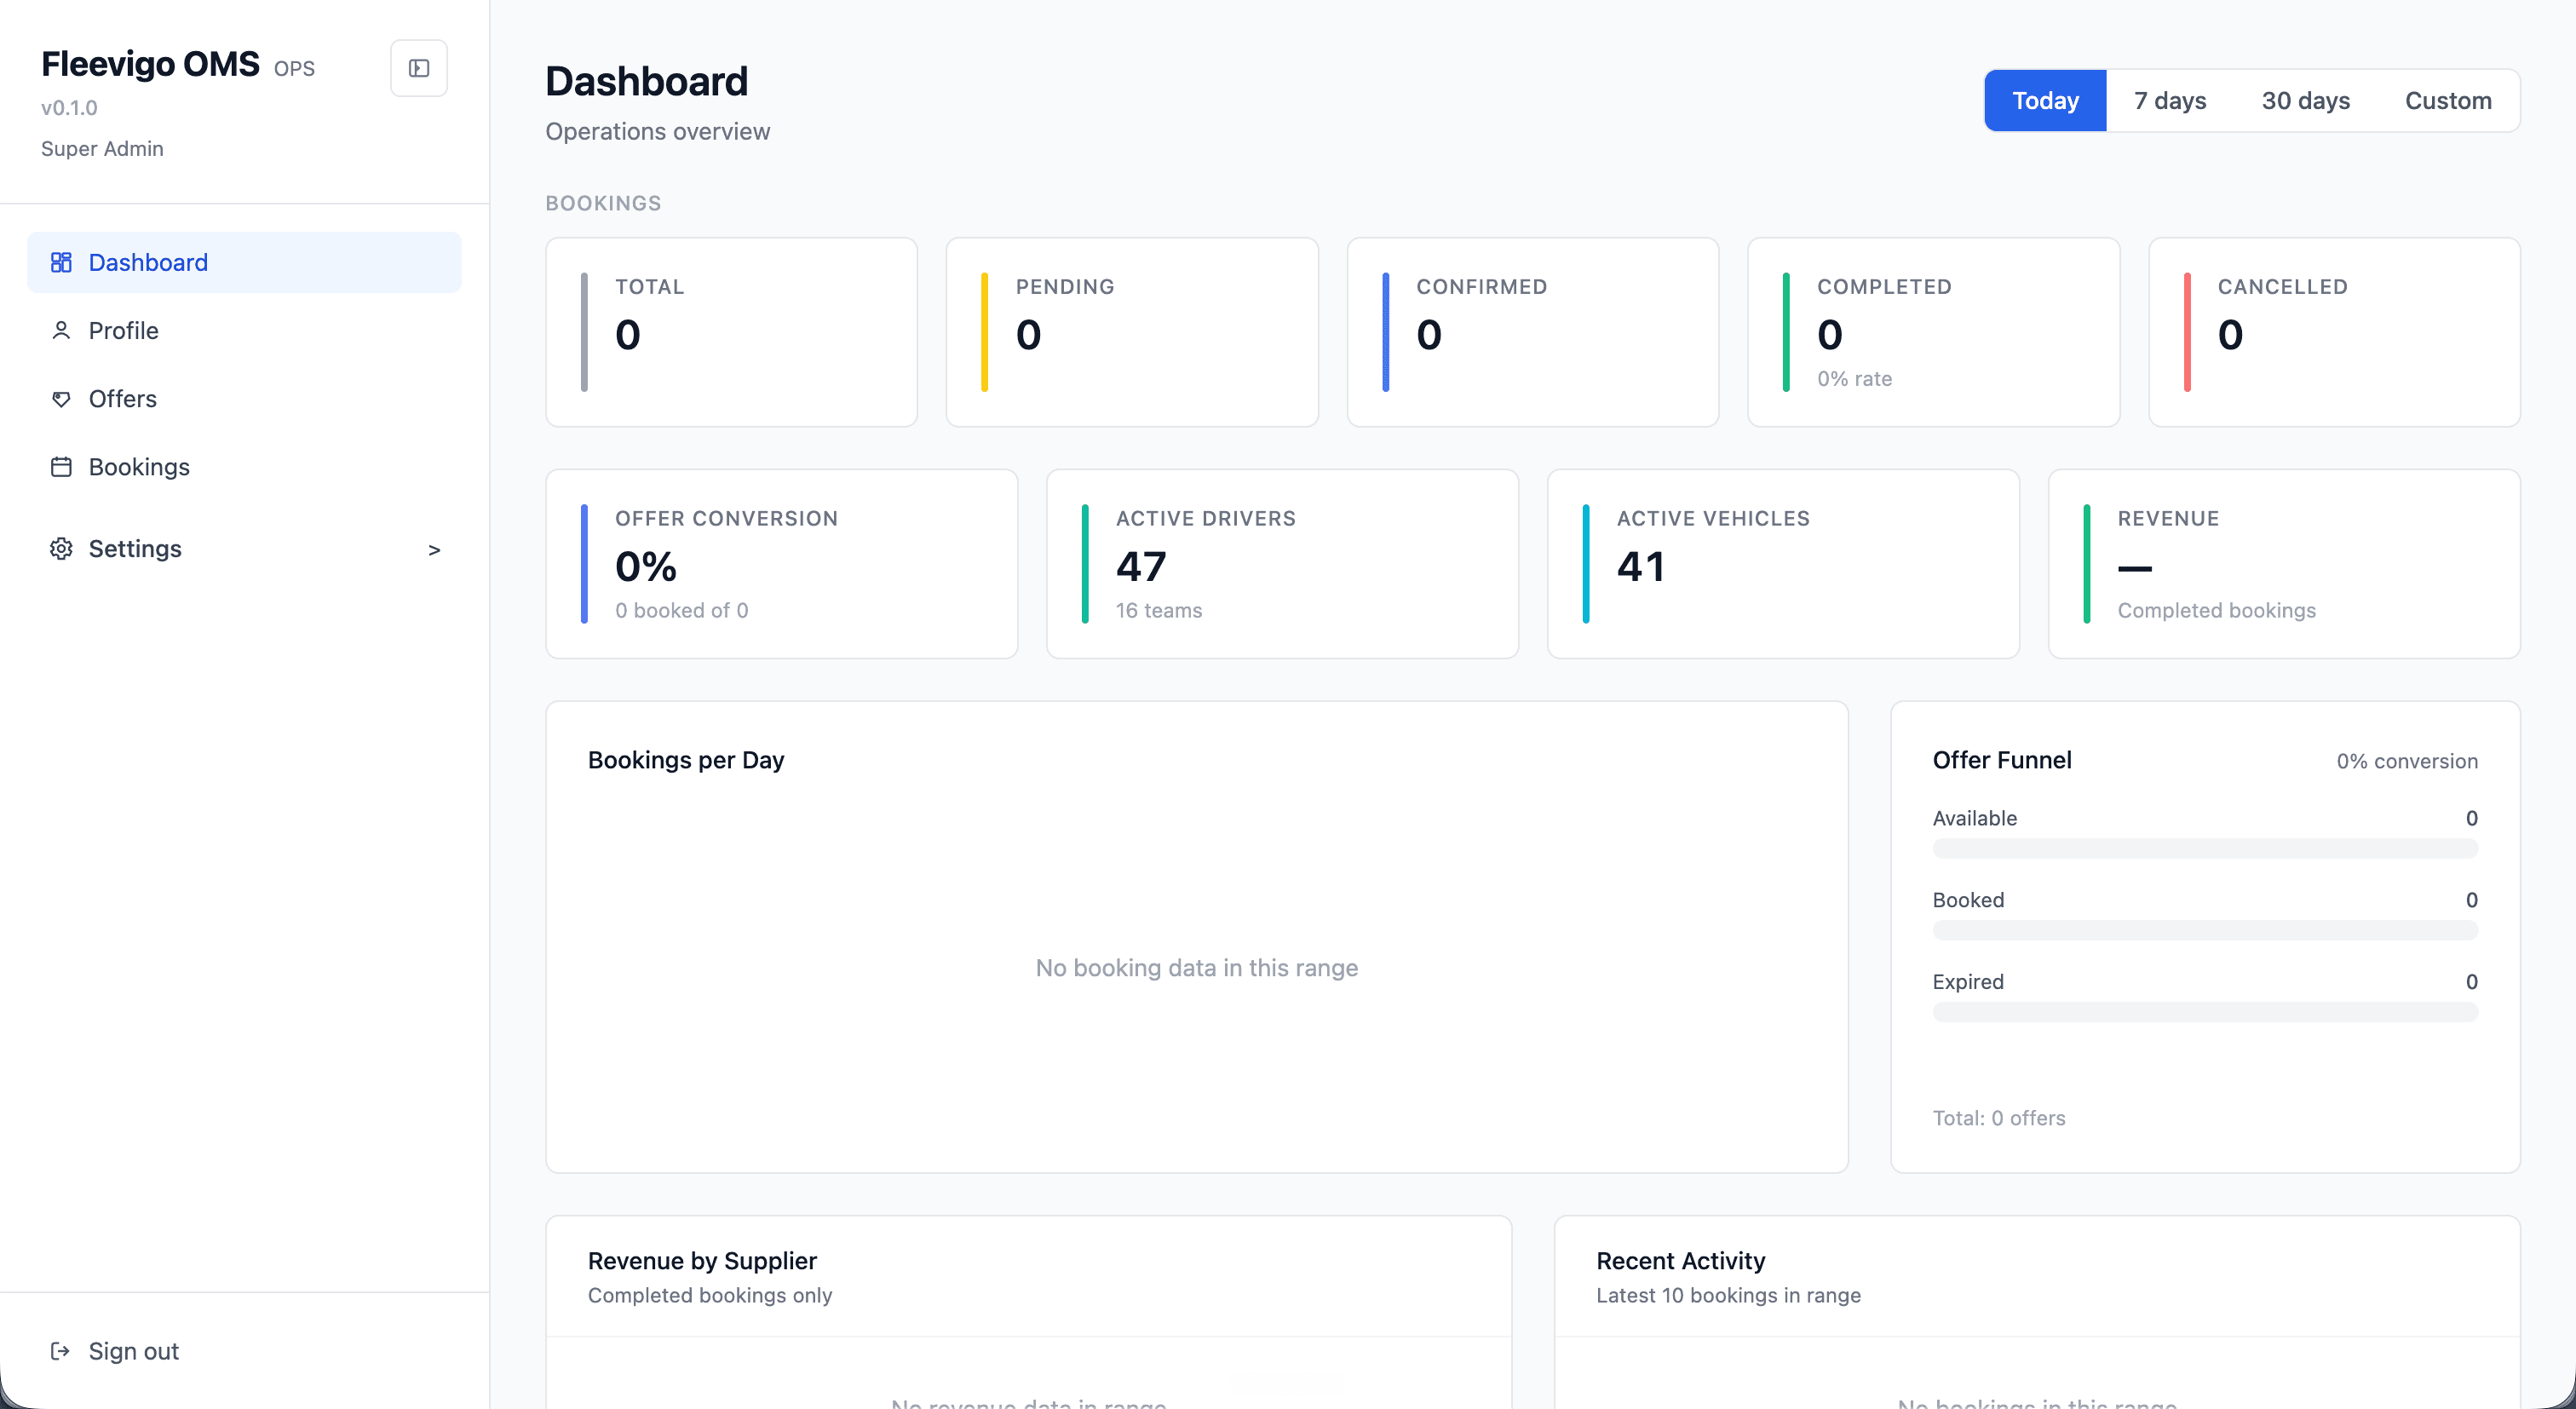Screen dimensions: 2576x1409
Task: Expand the Settings submenu chevron
Action: click(x=434, y=550)
